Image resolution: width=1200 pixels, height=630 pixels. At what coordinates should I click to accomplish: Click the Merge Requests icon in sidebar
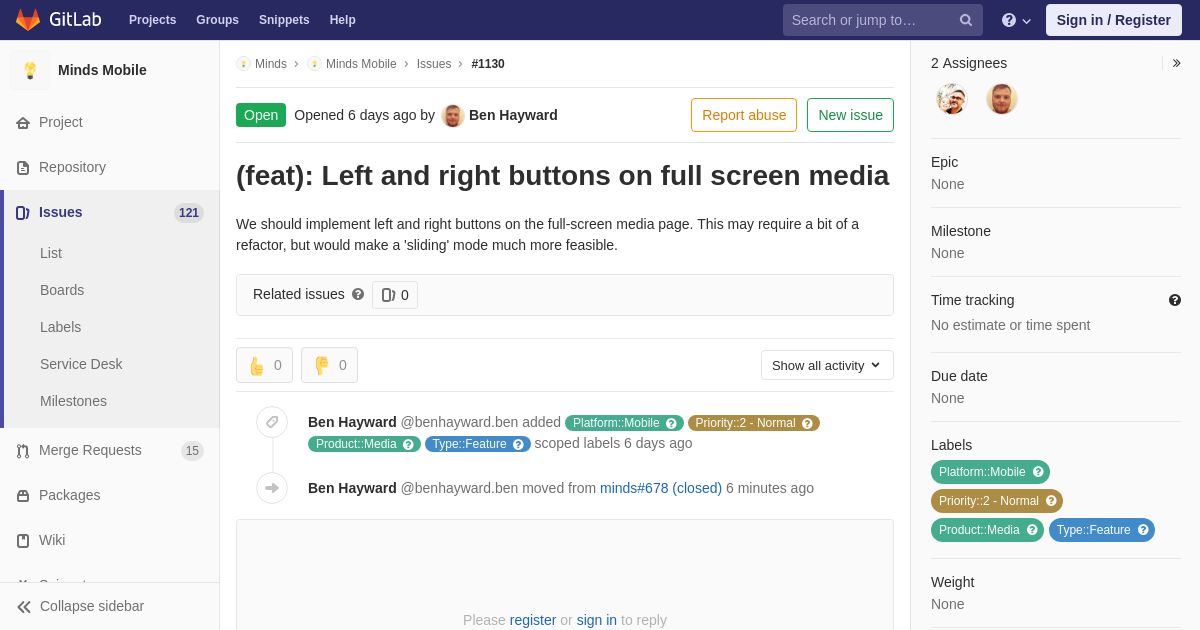pos(23,450)
